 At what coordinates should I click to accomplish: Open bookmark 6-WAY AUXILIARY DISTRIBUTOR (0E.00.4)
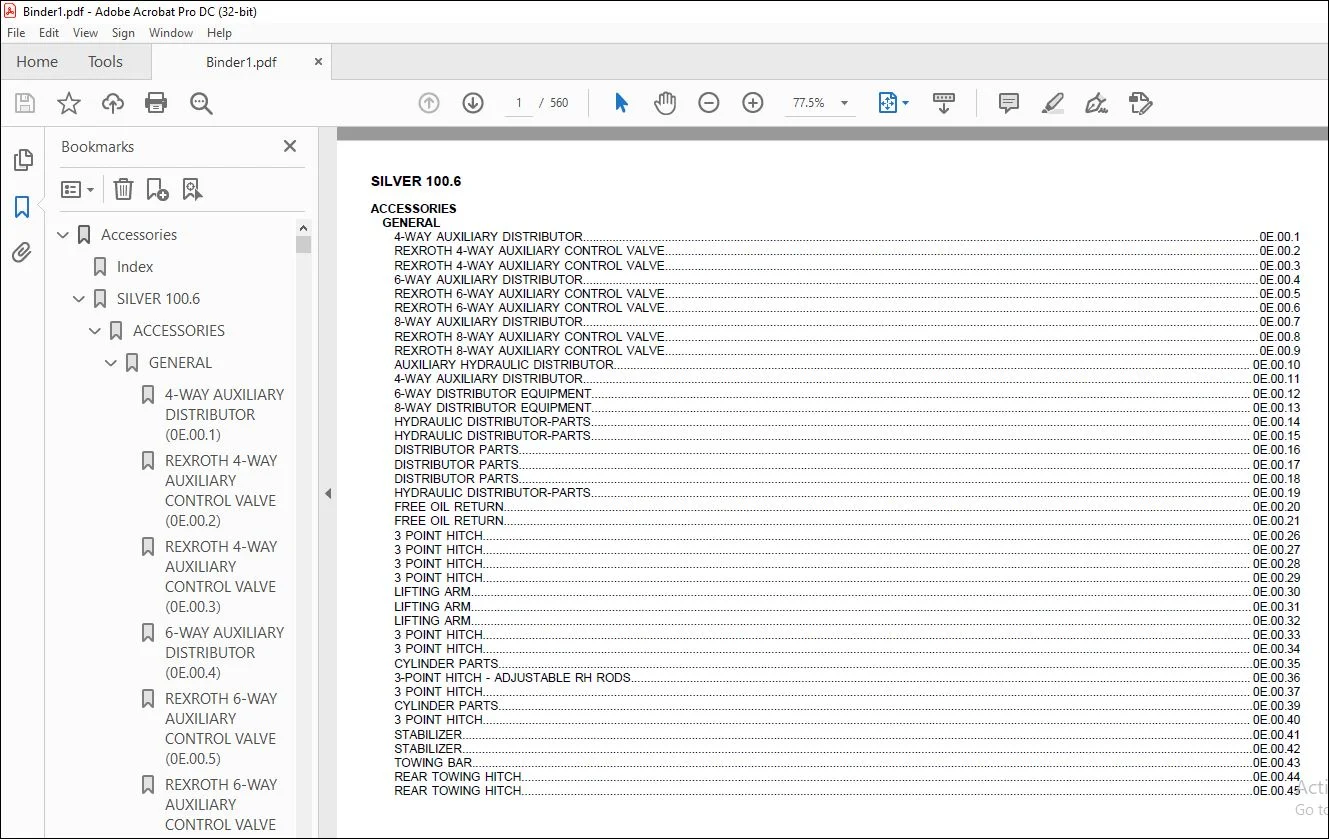click(x=224, y=653)
